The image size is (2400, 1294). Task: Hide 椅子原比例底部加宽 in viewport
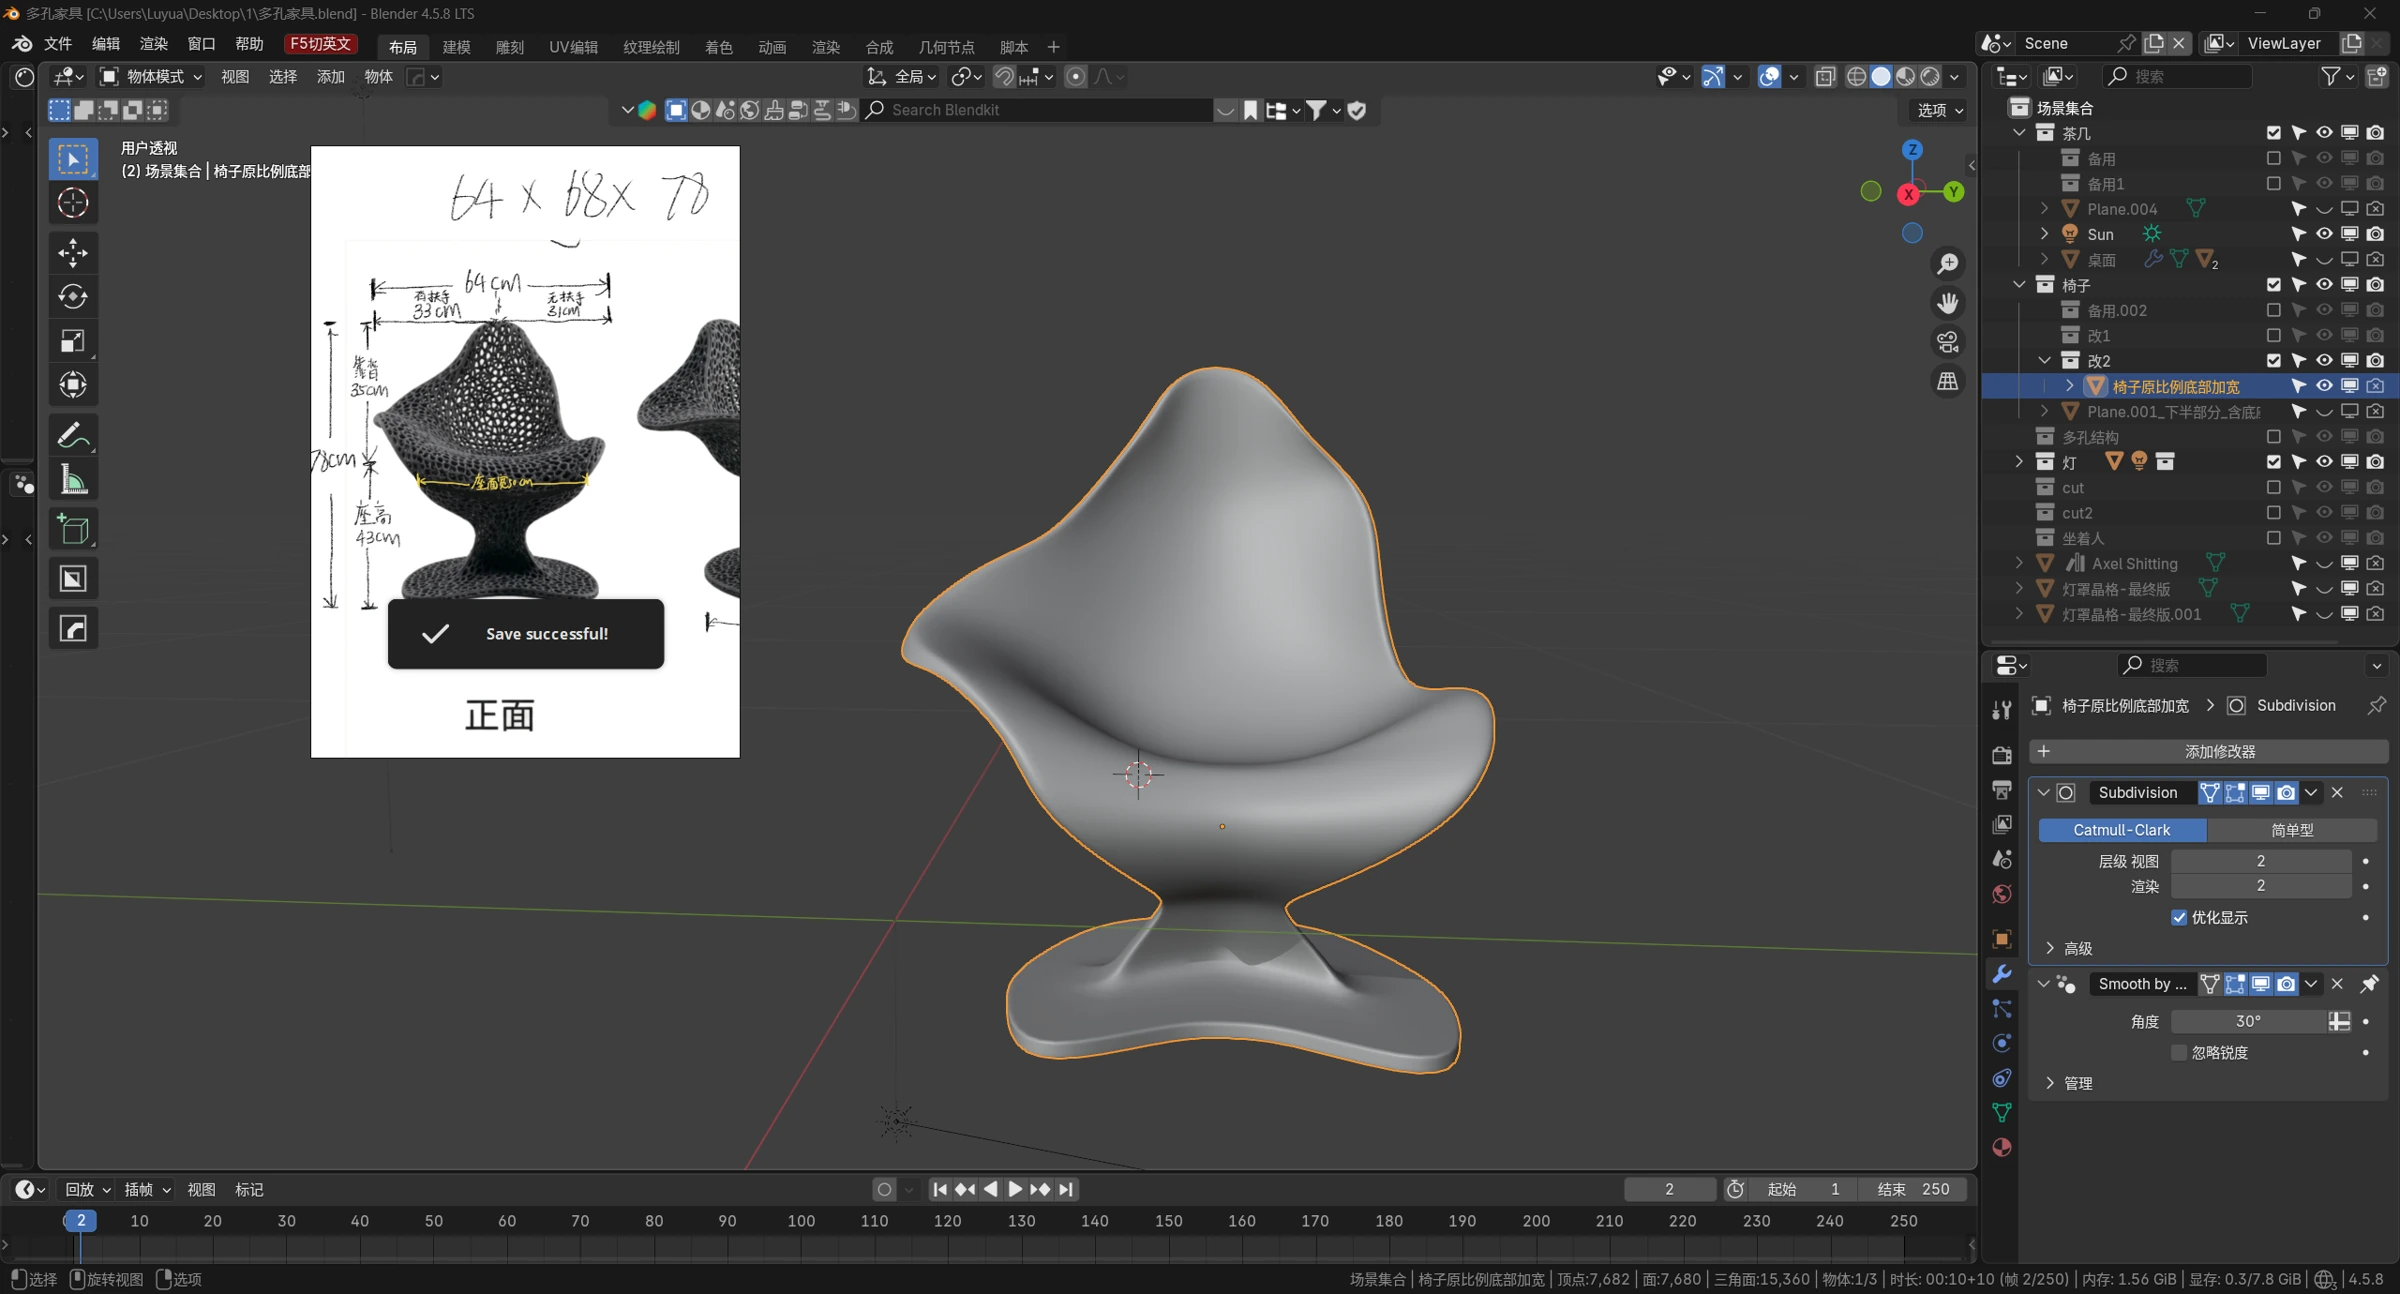click(2324, 386)
